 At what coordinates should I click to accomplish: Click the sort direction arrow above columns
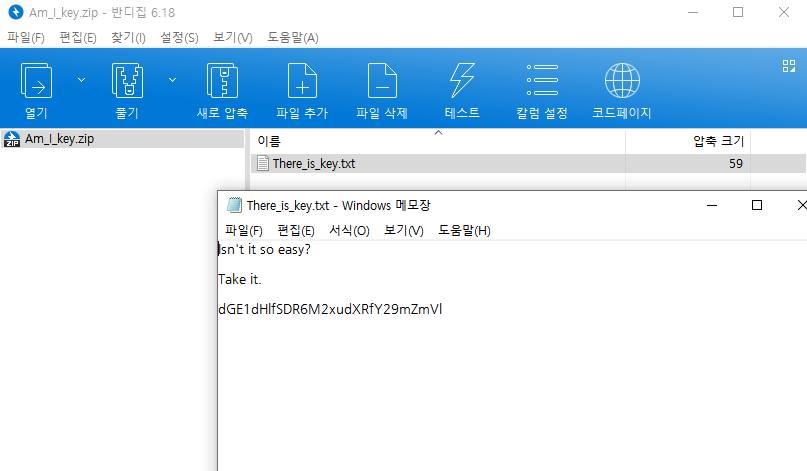[x=438, y=133]
